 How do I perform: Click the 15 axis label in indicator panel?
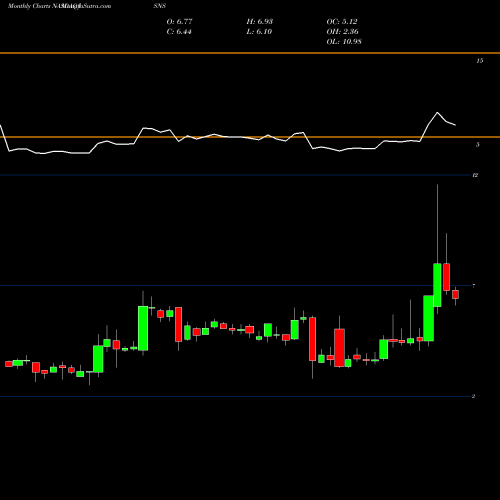click(479, 61)
